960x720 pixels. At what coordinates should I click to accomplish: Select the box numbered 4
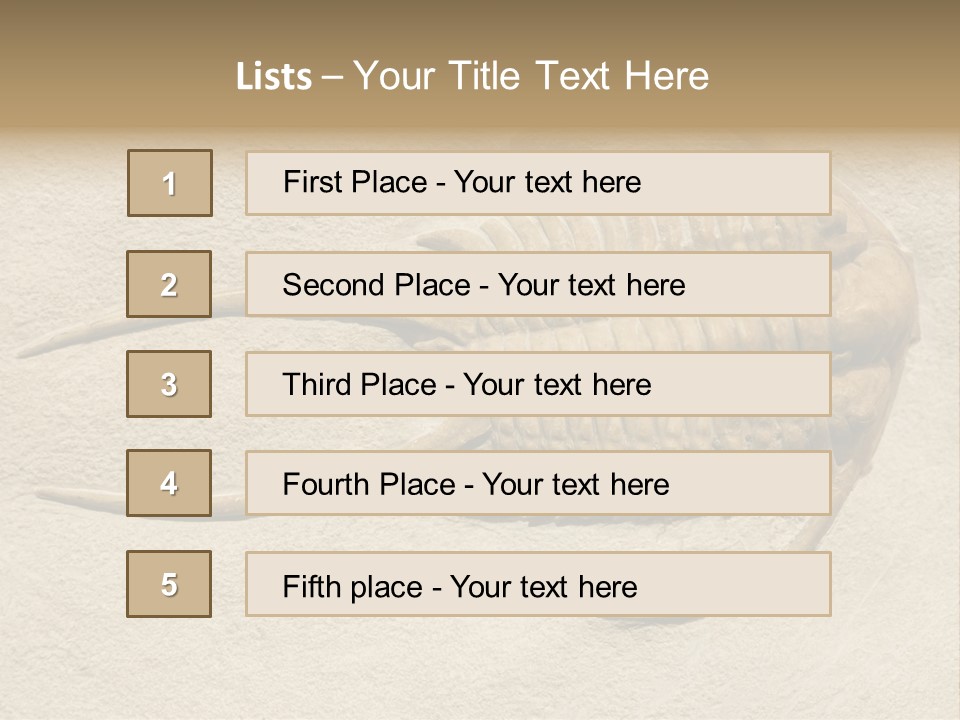tap(169, 483)
